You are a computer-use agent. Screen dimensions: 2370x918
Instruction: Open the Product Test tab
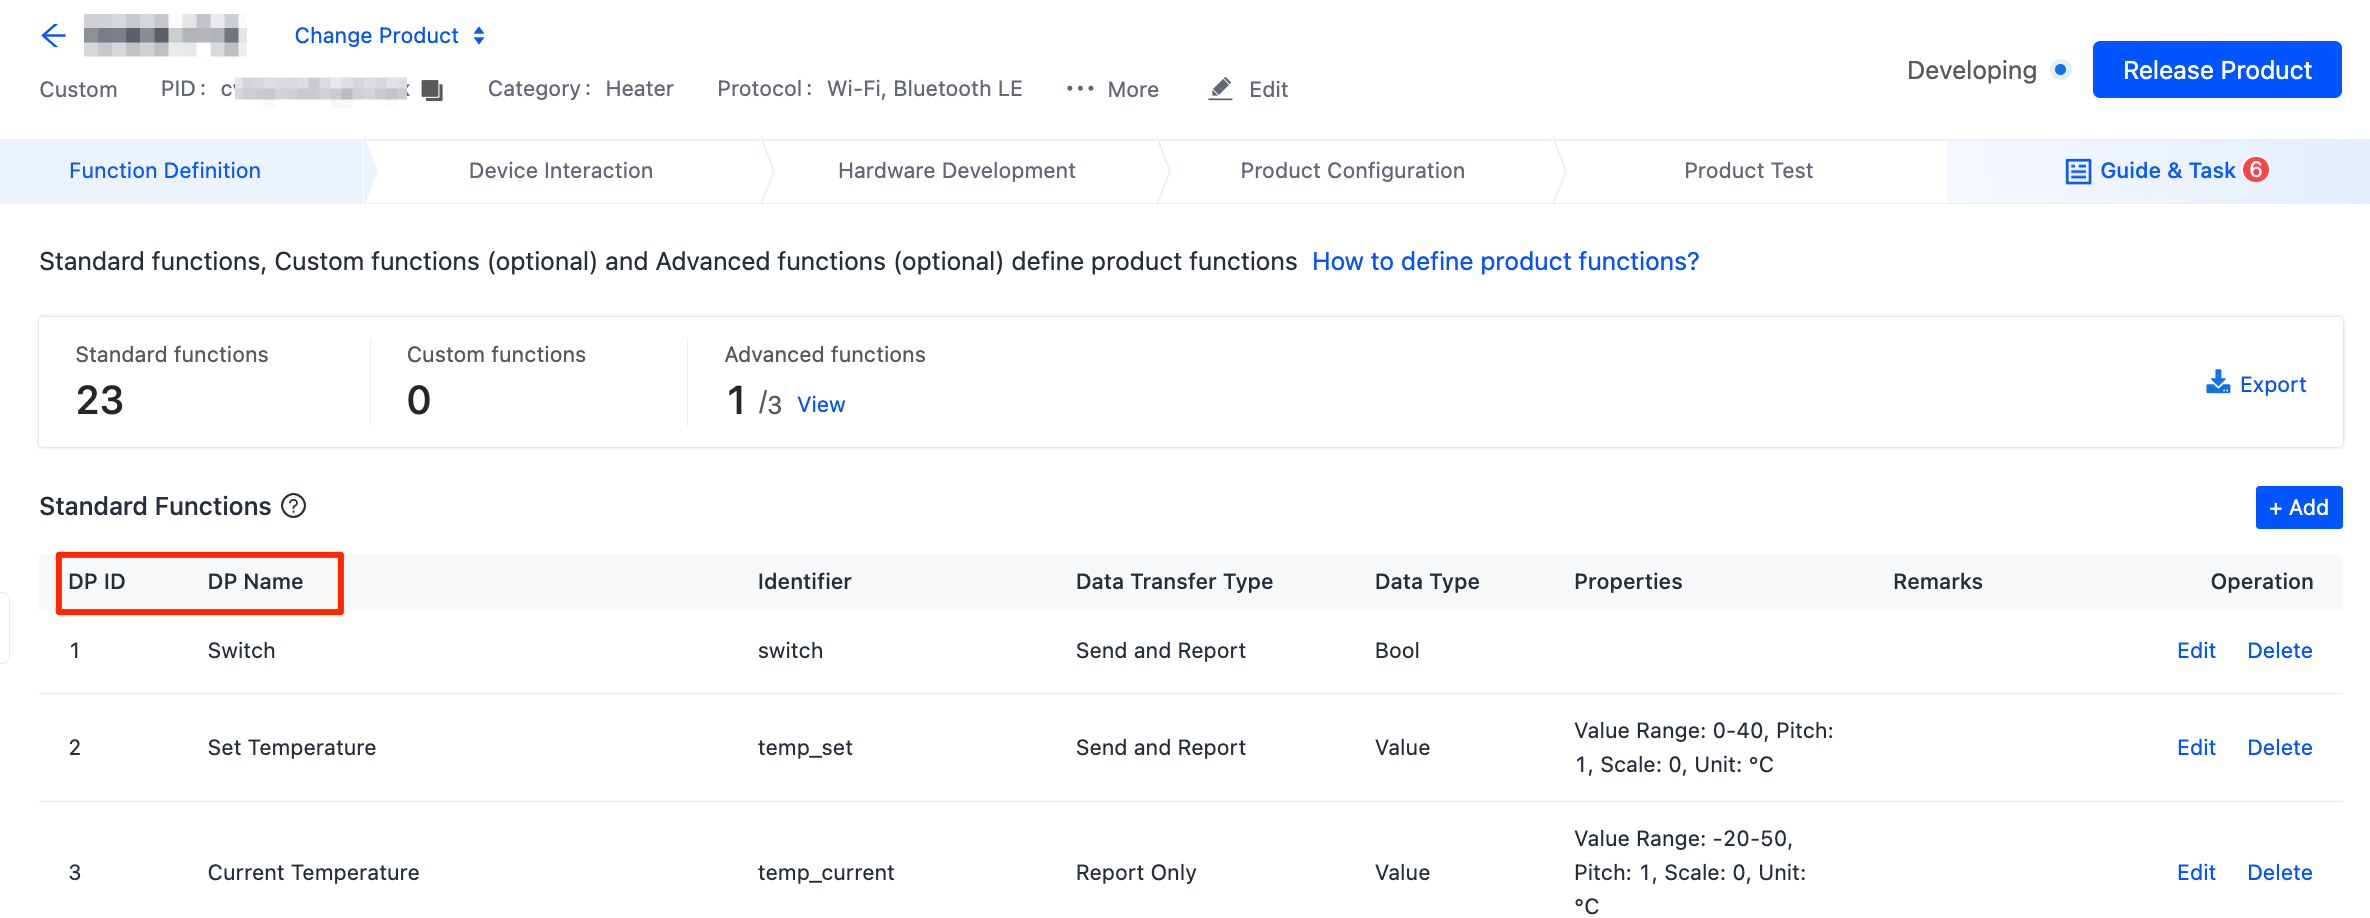coord(1748,171)
